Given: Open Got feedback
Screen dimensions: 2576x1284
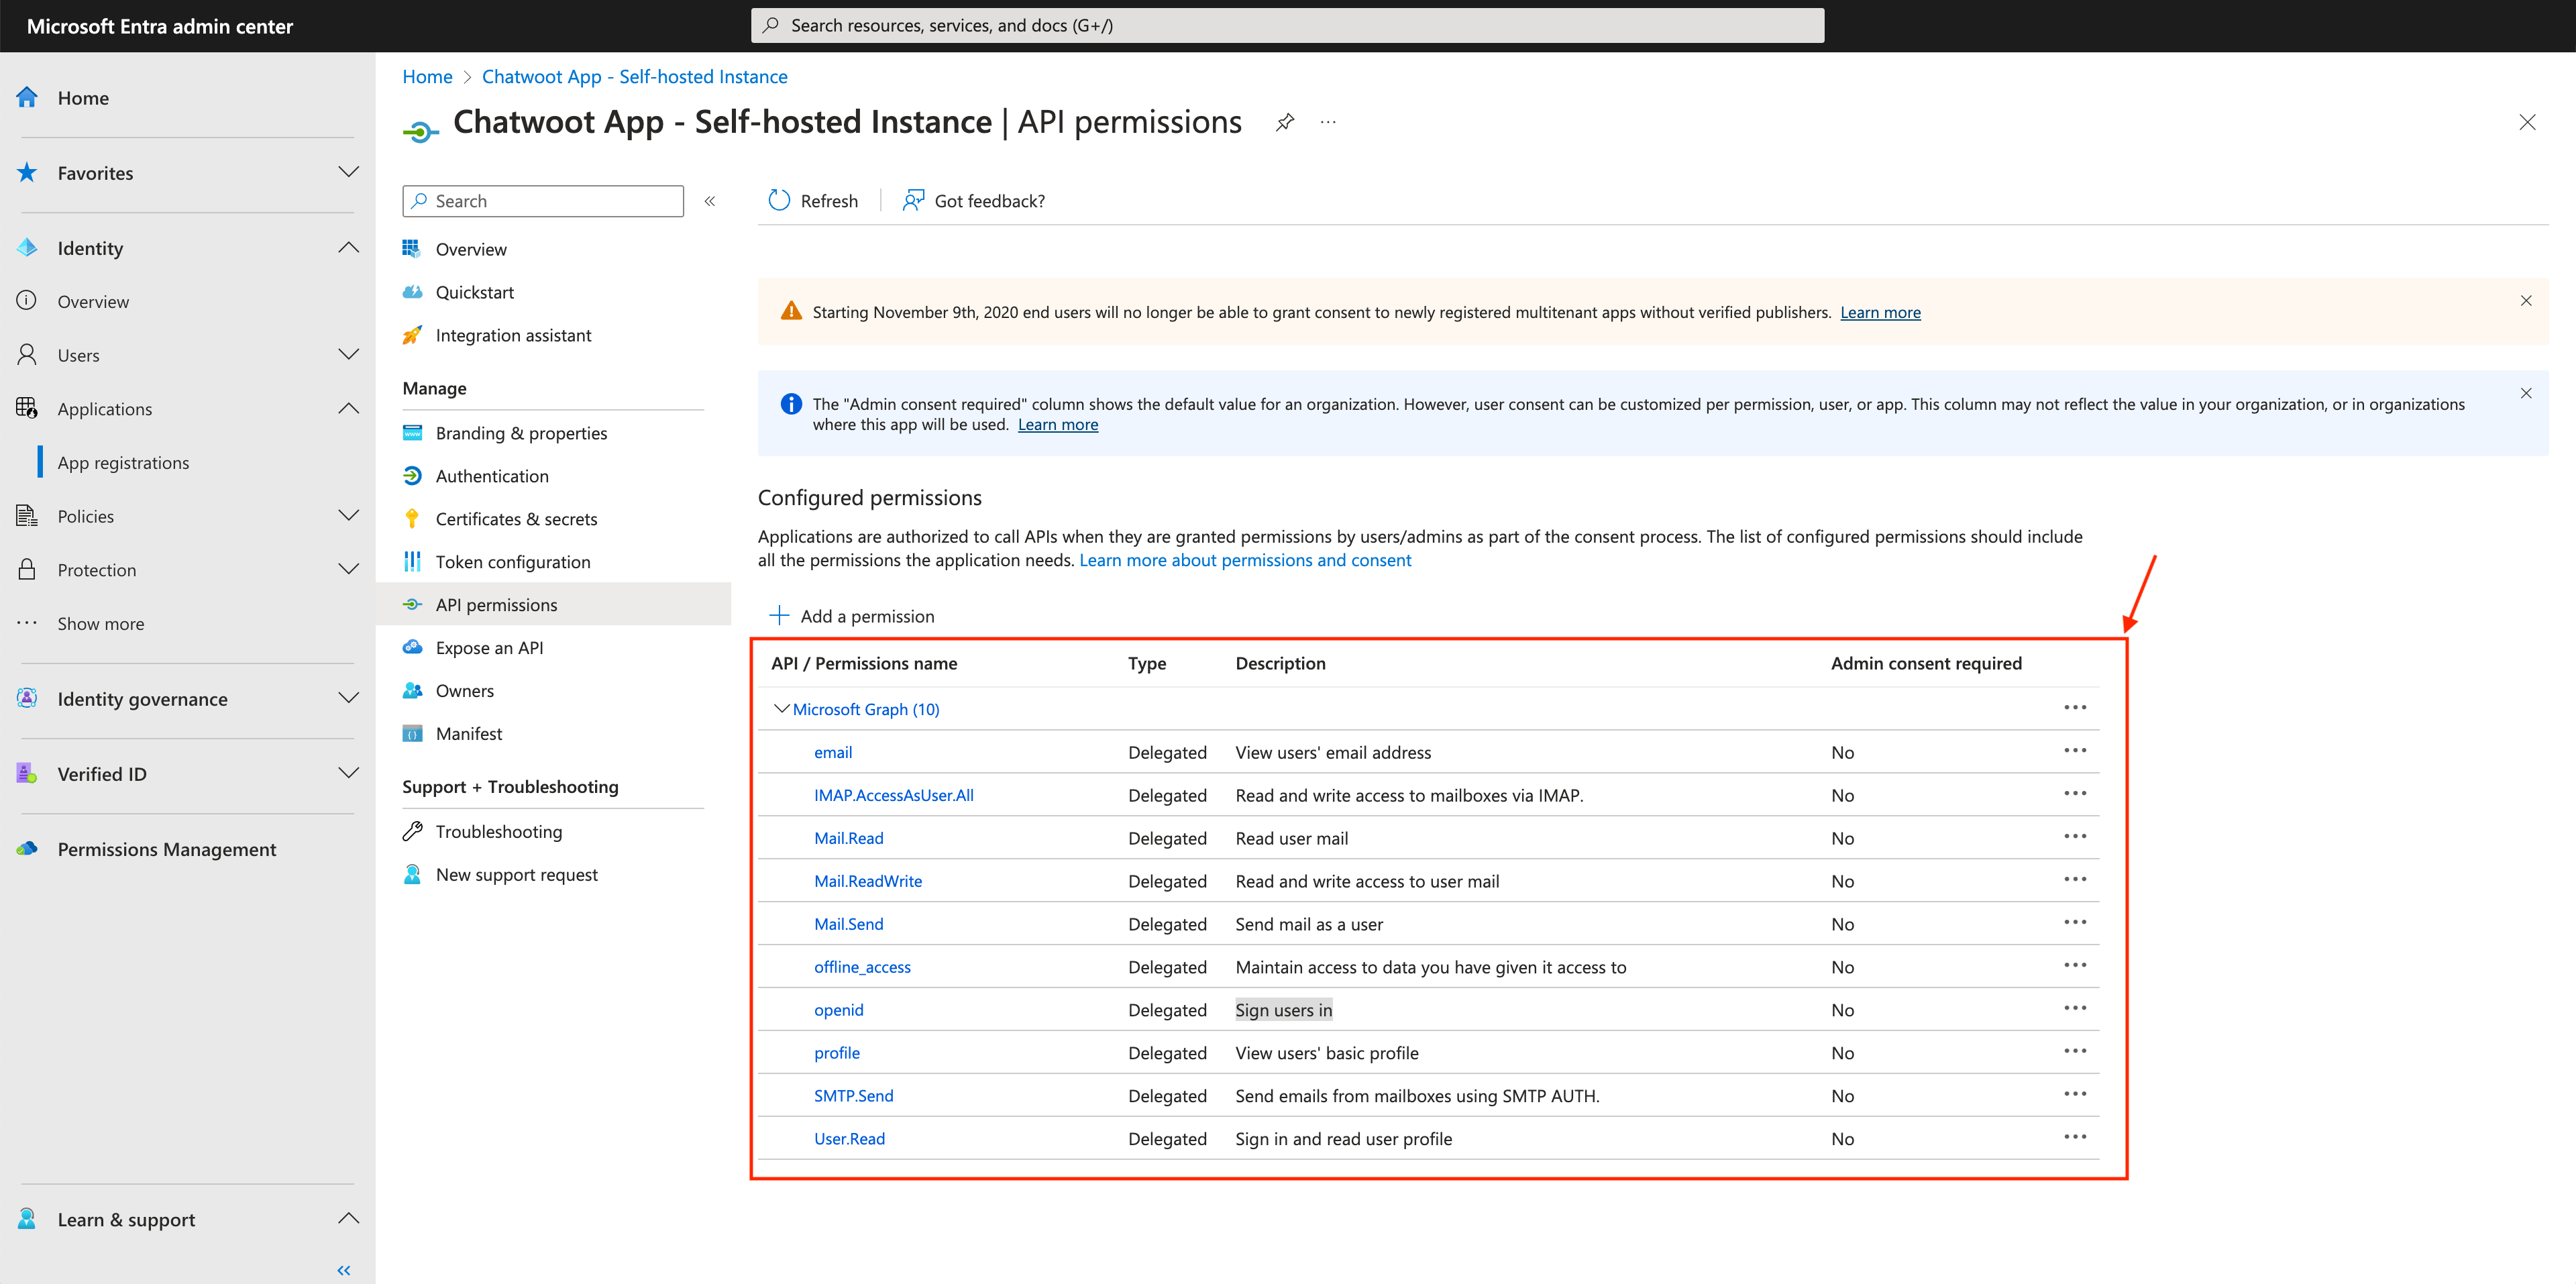Looking at the screenshot, I should (973, 201).
